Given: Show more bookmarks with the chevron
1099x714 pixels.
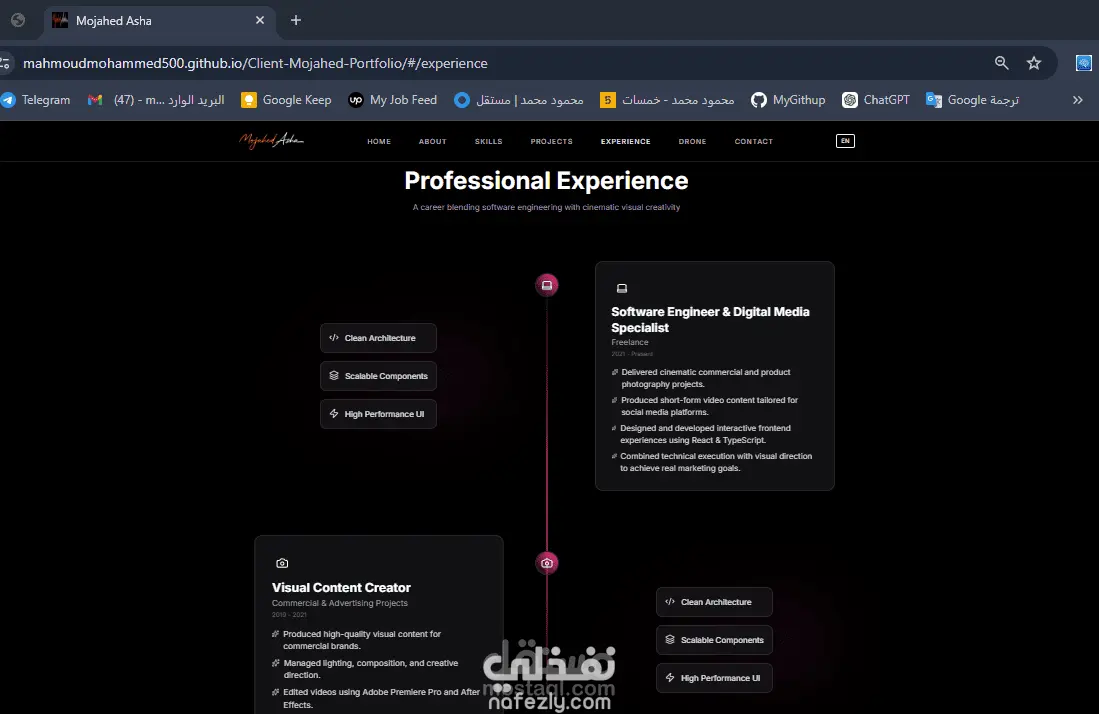Looking at the screenshot, I should pos(1078,100).
